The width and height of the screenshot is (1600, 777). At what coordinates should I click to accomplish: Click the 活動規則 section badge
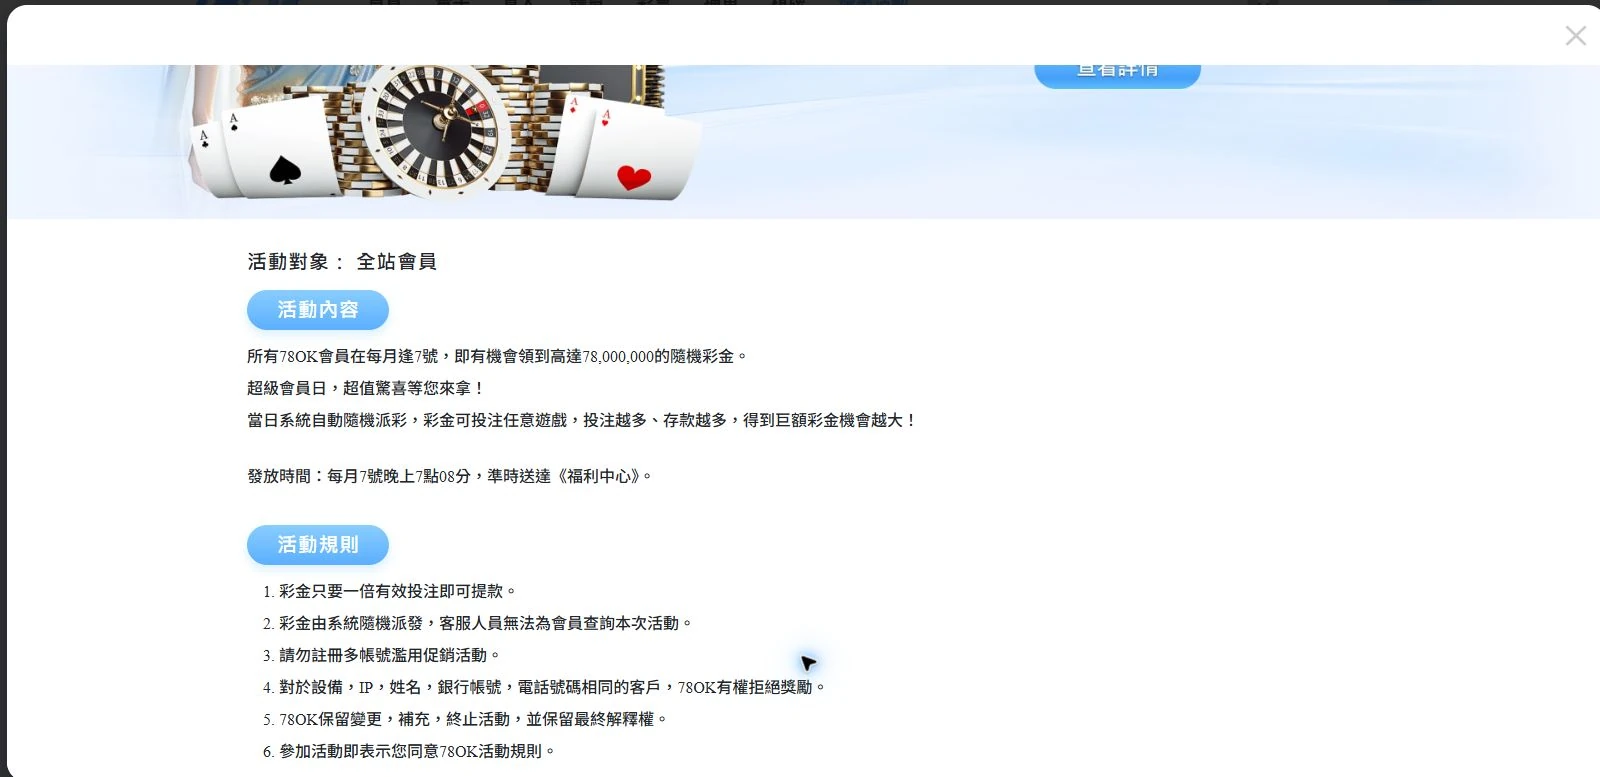point(318,545)
